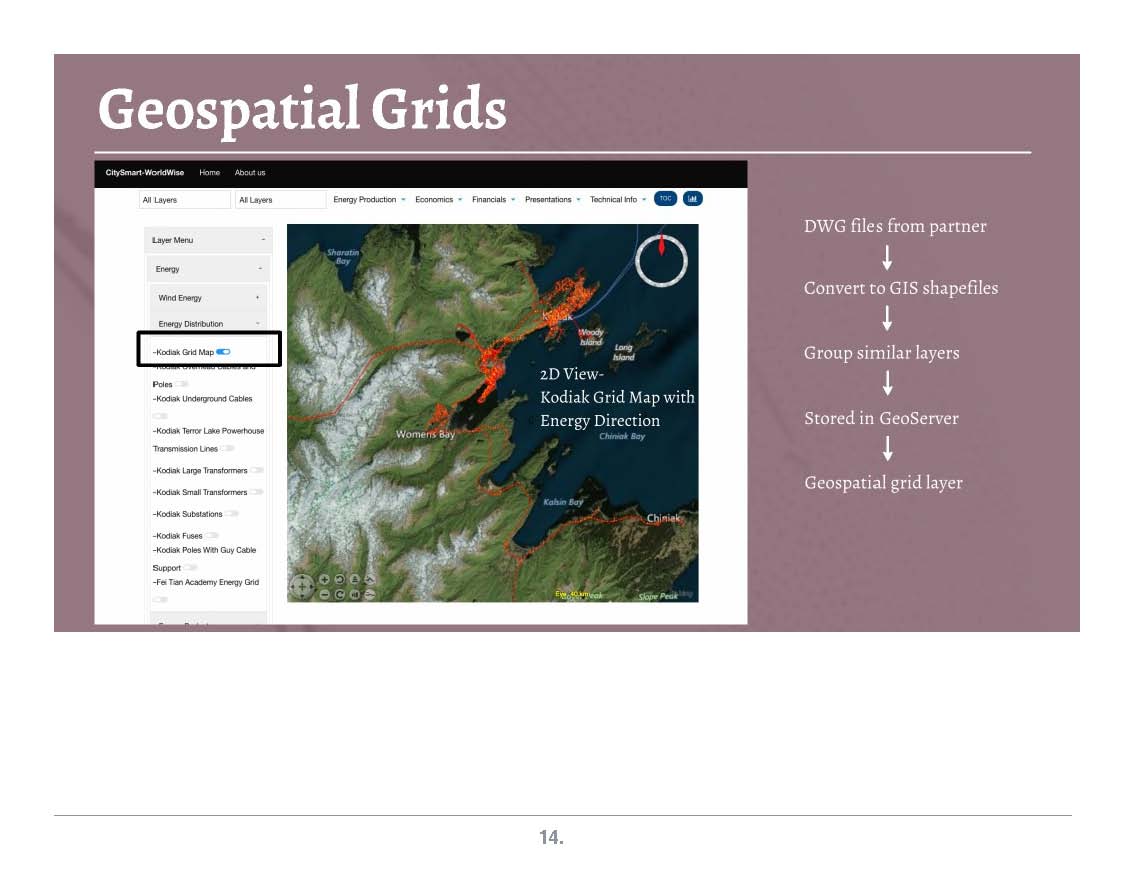Go to the Home nav link
The width and height of the screenshot is (1133, 876).
pyautogui.click(x=209, y=173)
